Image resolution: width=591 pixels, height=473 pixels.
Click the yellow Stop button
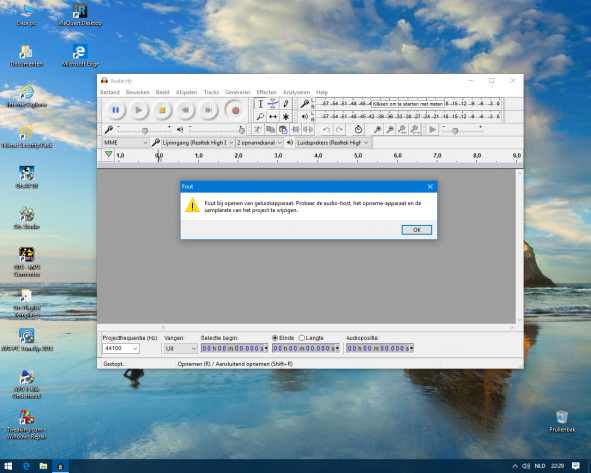click(x=162, y=110)
